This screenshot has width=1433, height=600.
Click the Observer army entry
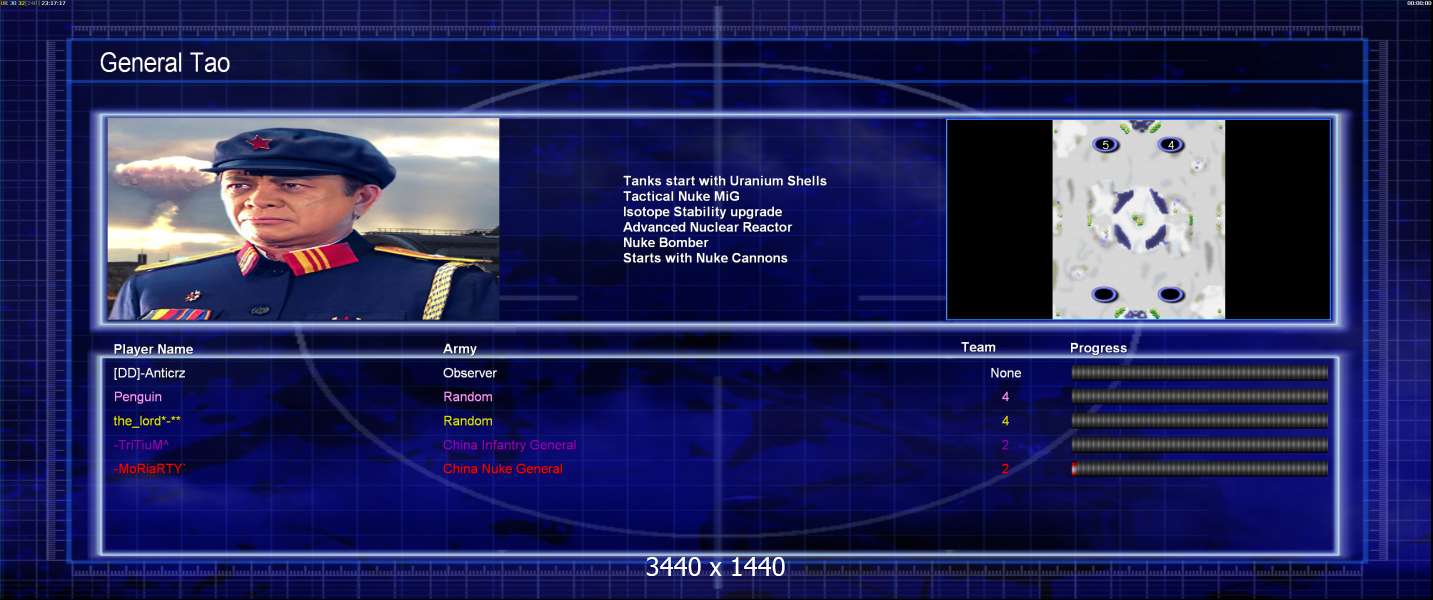[470, 373]
